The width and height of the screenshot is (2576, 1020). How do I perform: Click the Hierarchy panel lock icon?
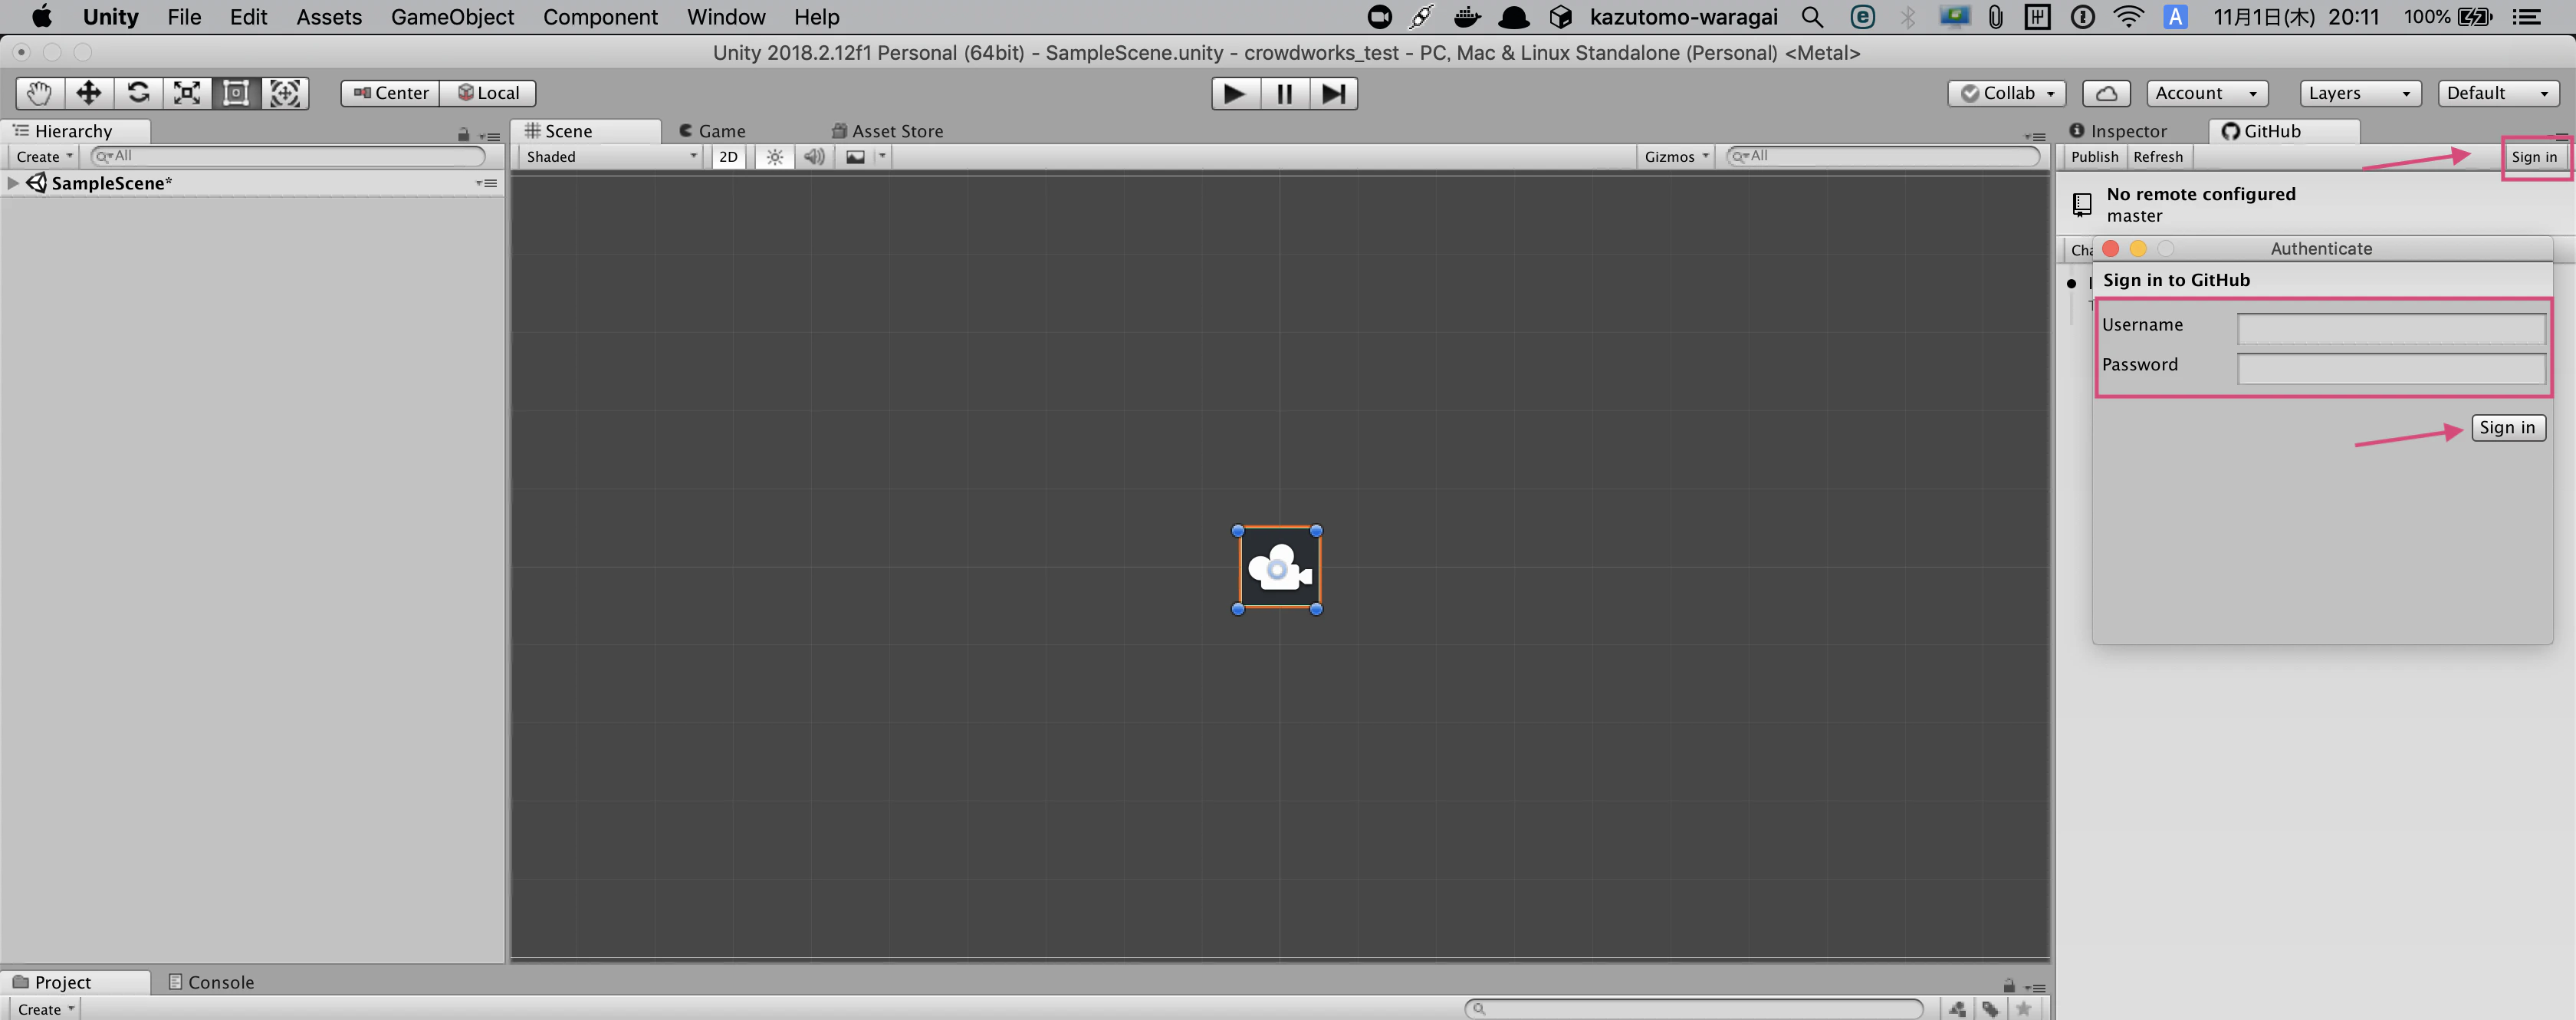(463, 134)
